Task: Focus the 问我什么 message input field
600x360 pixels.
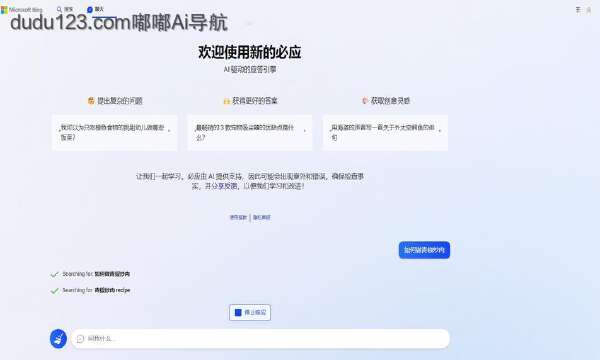Action: coord(260,339)
